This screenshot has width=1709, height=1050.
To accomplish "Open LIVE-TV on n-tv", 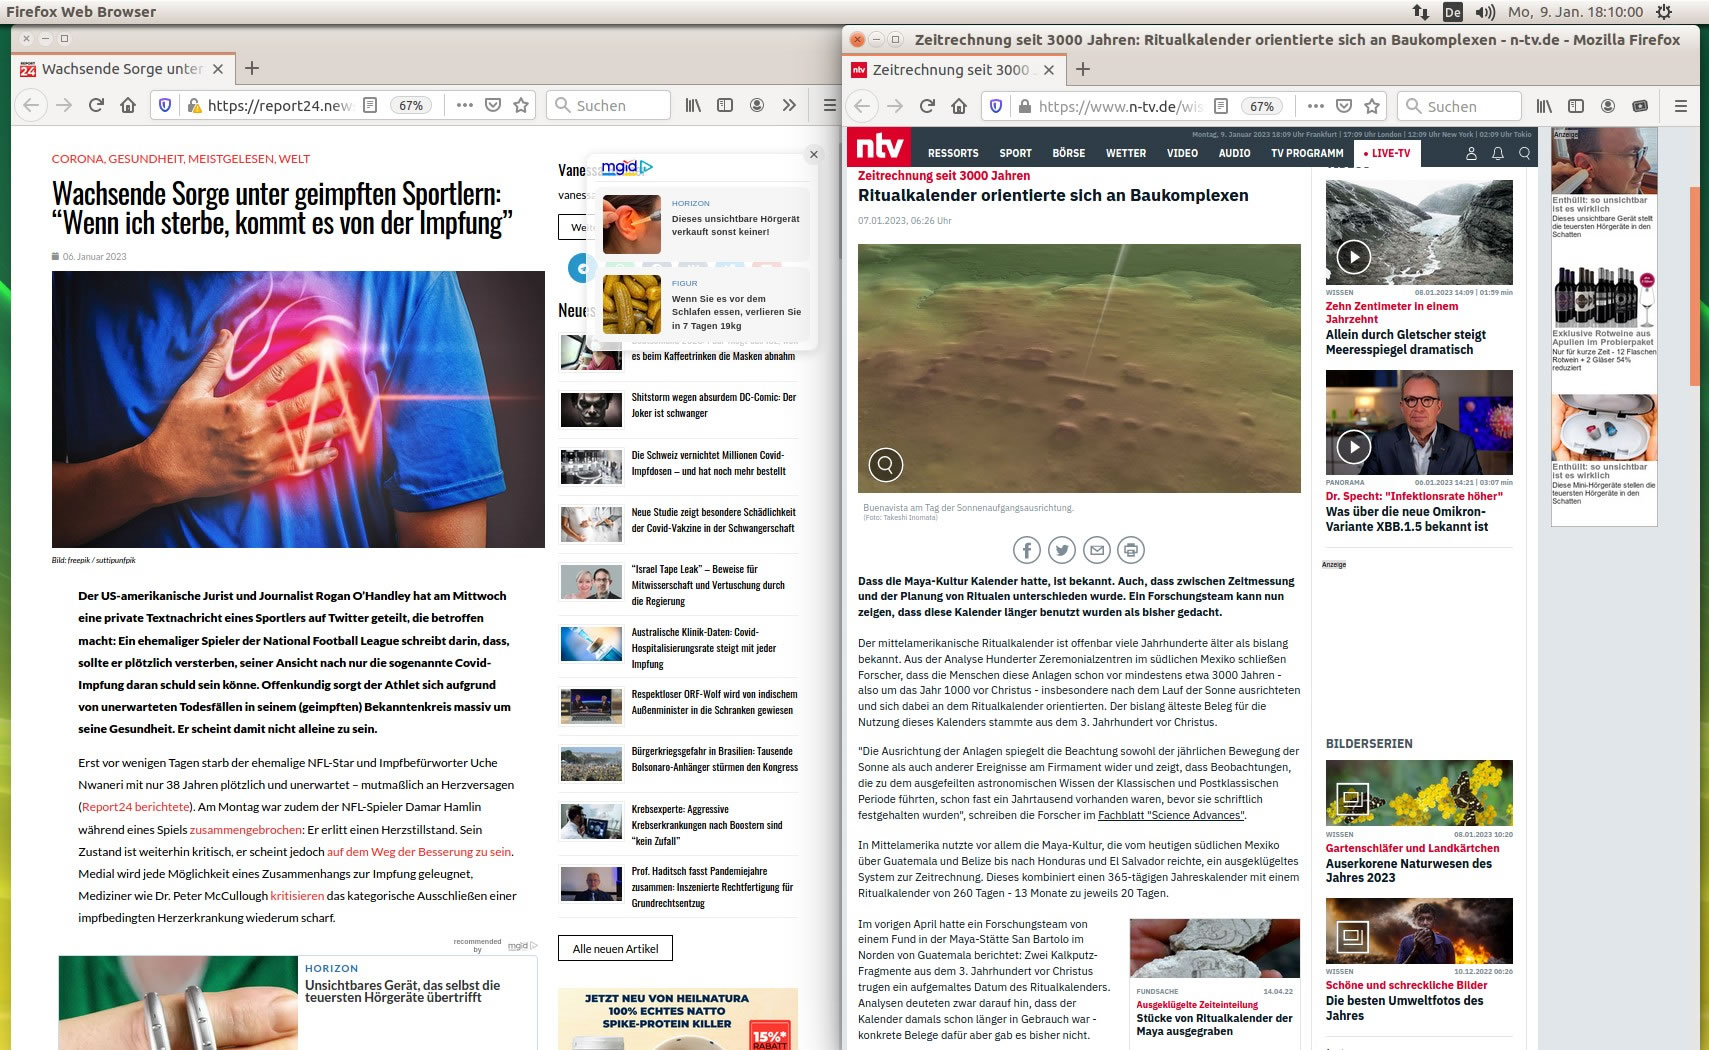I will pos(1388,153).
